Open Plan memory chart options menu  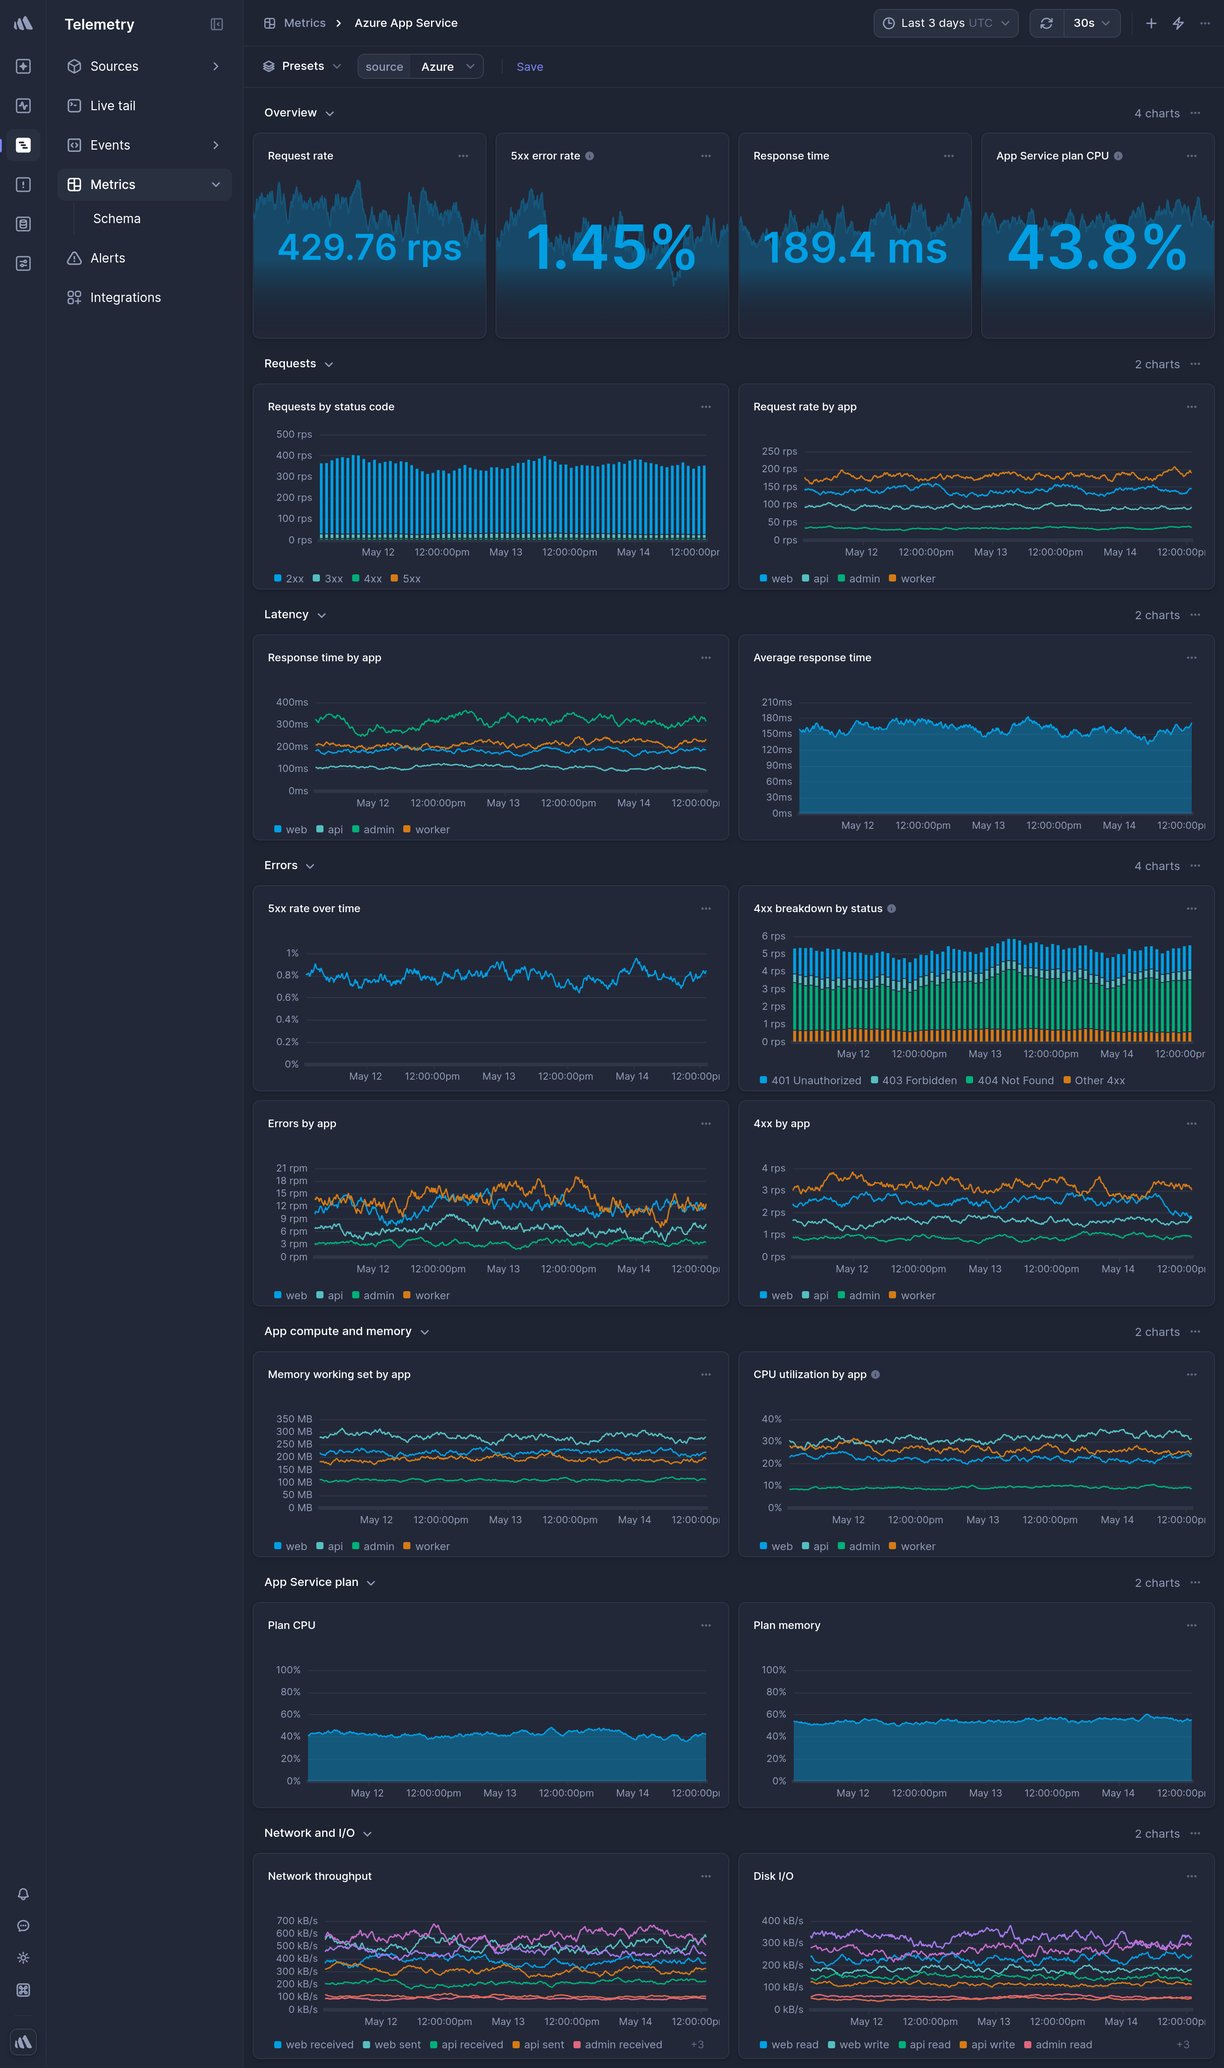(1192, 1625)
